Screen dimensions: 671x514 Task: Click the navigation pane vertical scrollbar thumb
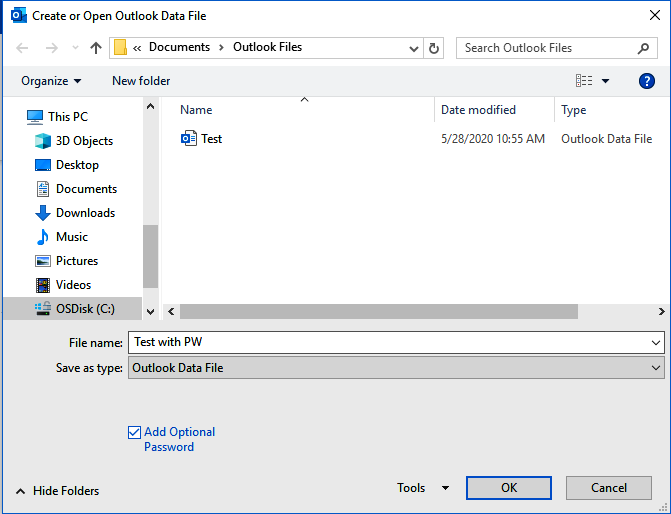tap(150, 257)
